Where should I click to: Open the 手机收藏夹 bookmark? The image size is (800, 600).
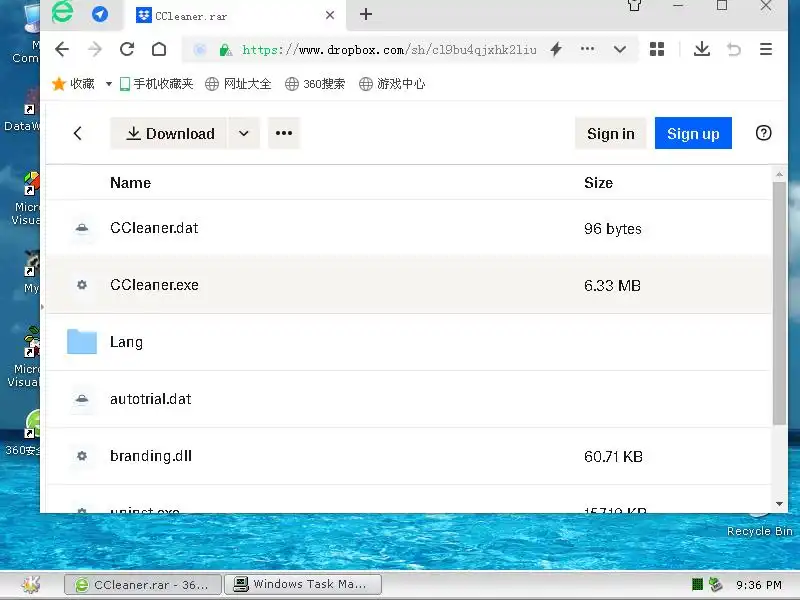tap(157, 84)
